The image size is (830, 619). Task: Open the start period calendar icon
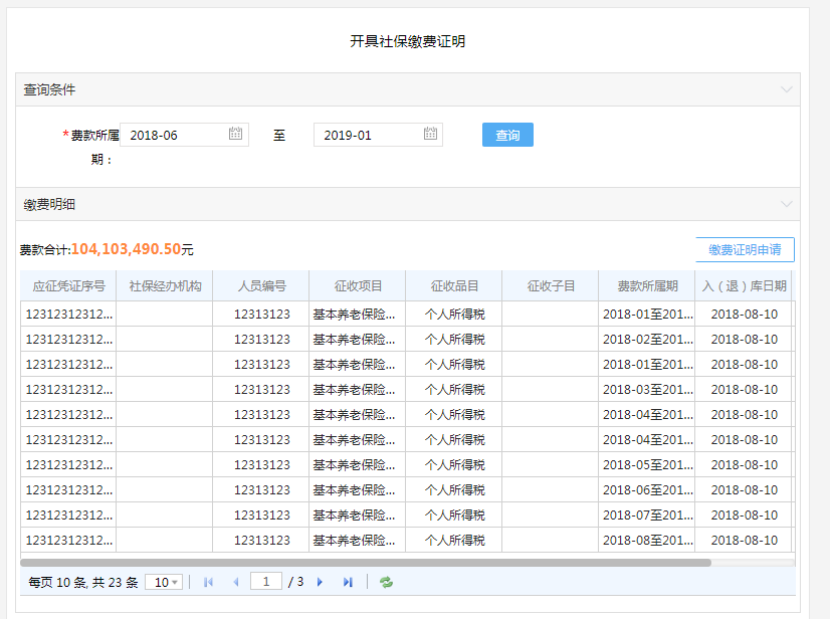pyautogui.click(x=236, y=133)
